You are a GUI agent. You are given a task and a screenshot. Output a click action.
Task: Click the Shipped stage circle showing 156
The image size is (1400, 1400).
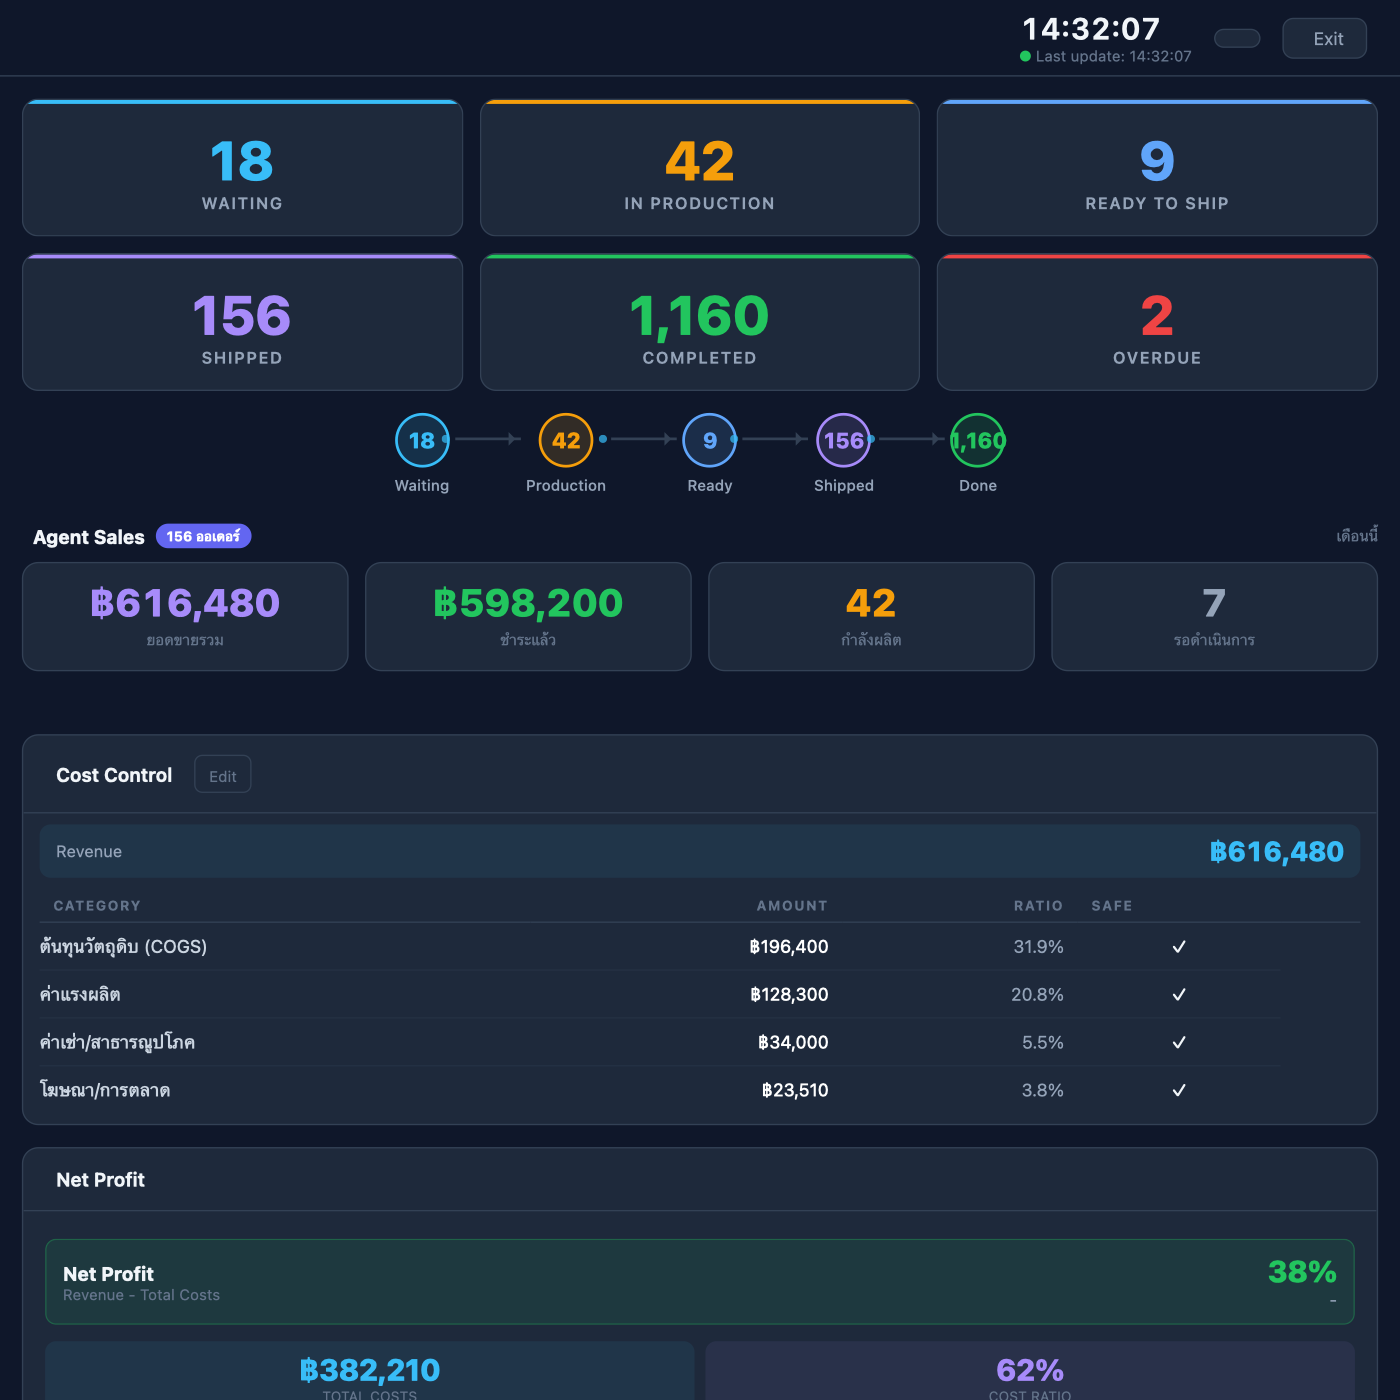pos(844,440)
